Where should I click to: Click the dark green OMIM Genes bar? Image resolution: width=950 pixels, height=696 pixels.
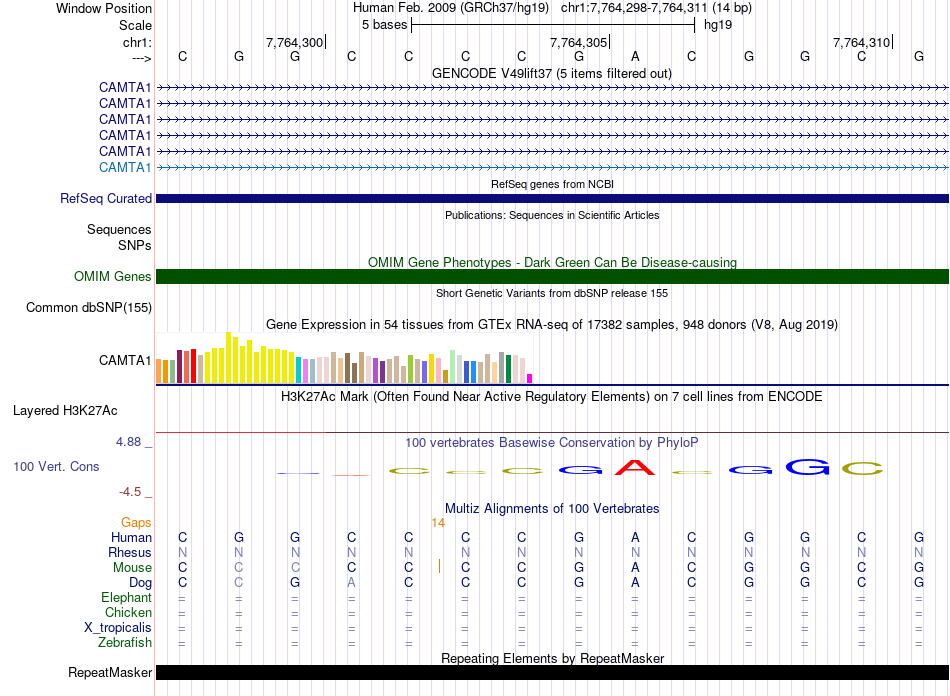point(552,276)
